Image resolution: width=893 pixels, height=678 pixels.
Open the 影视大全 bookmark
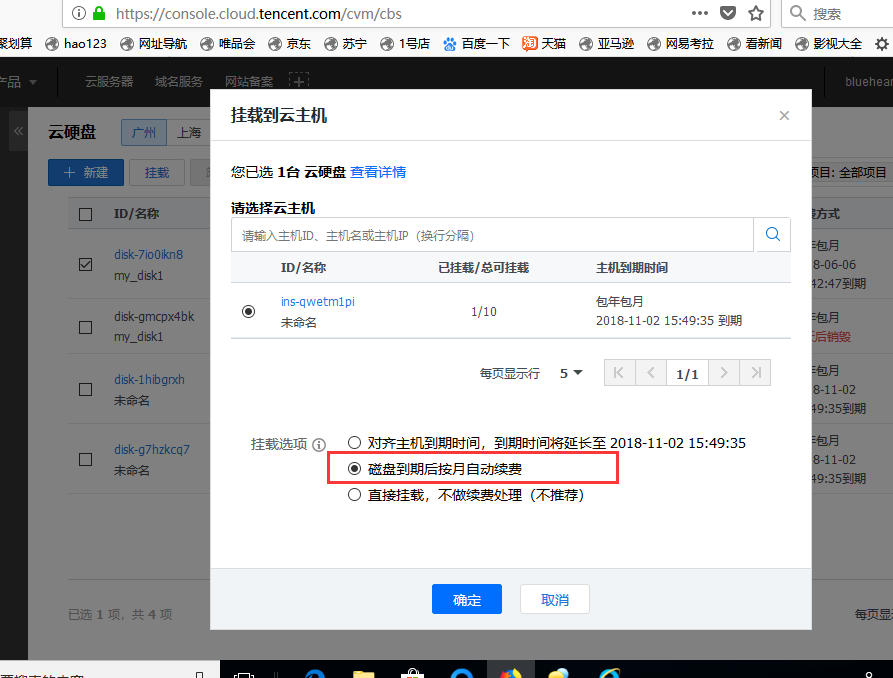(x=829, y=44)
